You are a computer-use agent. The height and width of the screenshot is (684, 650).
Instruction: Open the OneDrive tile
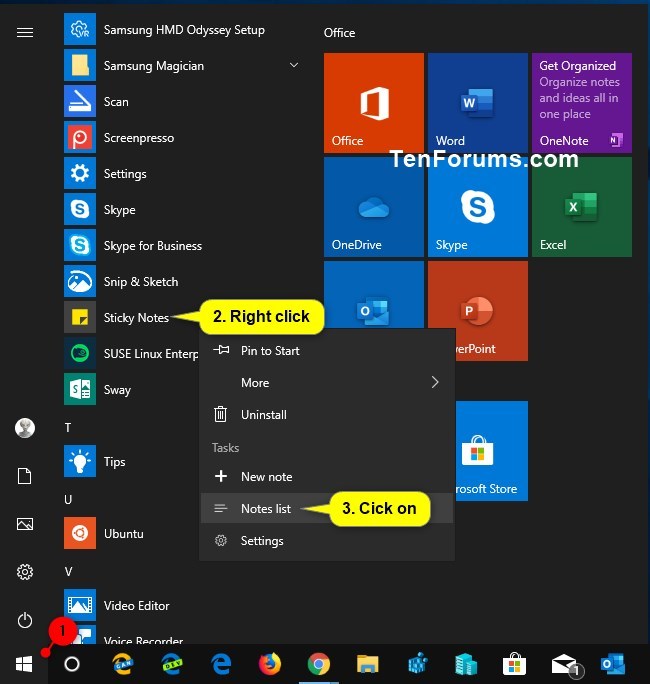[x=374, y=207]
